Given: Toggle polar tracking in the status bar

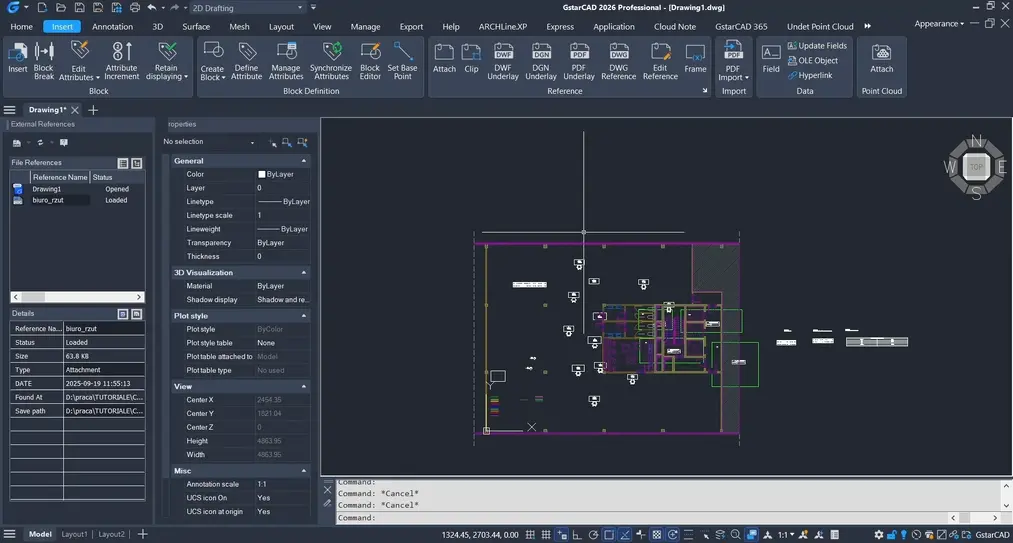Looking at the screenshot, I should (593, 535).
